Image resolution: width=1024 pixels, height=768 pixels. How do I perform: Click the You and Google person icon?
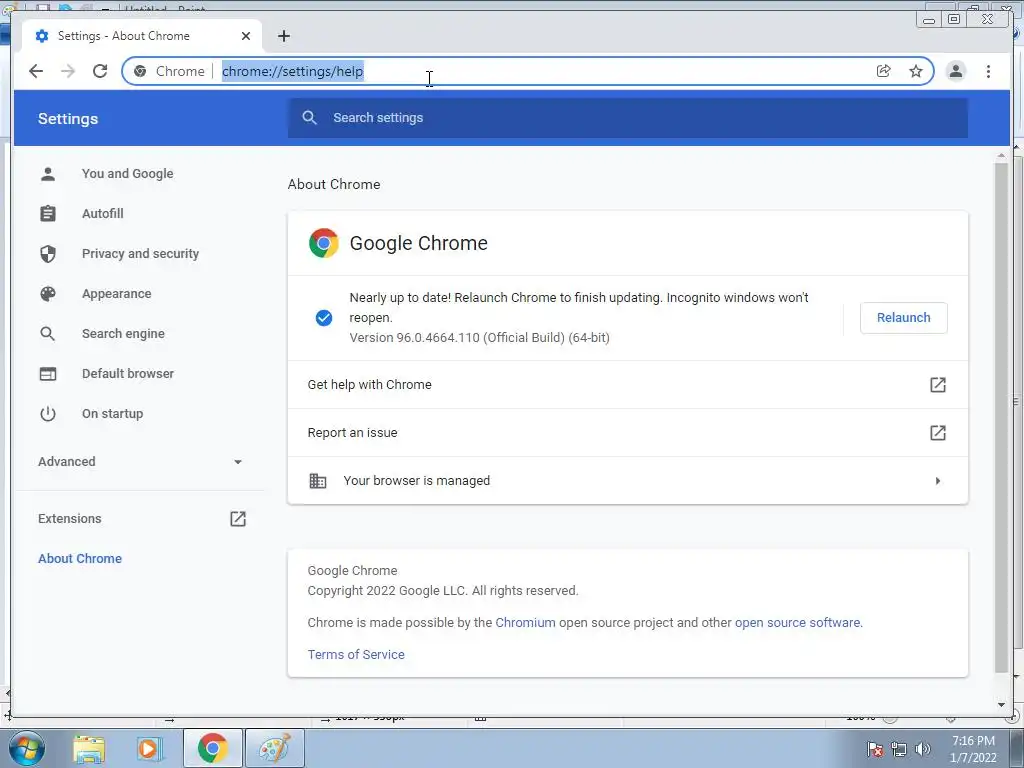coord(48,174)
